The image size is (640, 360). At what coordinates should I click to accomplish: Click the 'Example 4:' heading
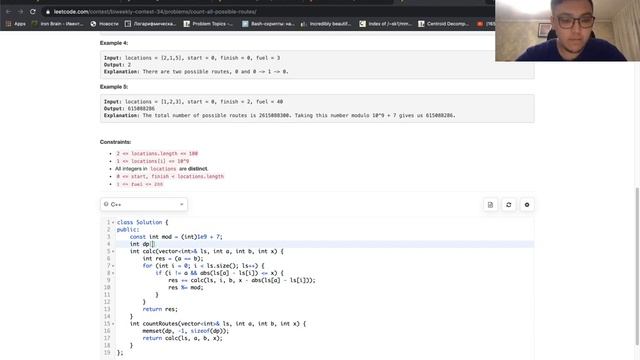pos(114,43)
